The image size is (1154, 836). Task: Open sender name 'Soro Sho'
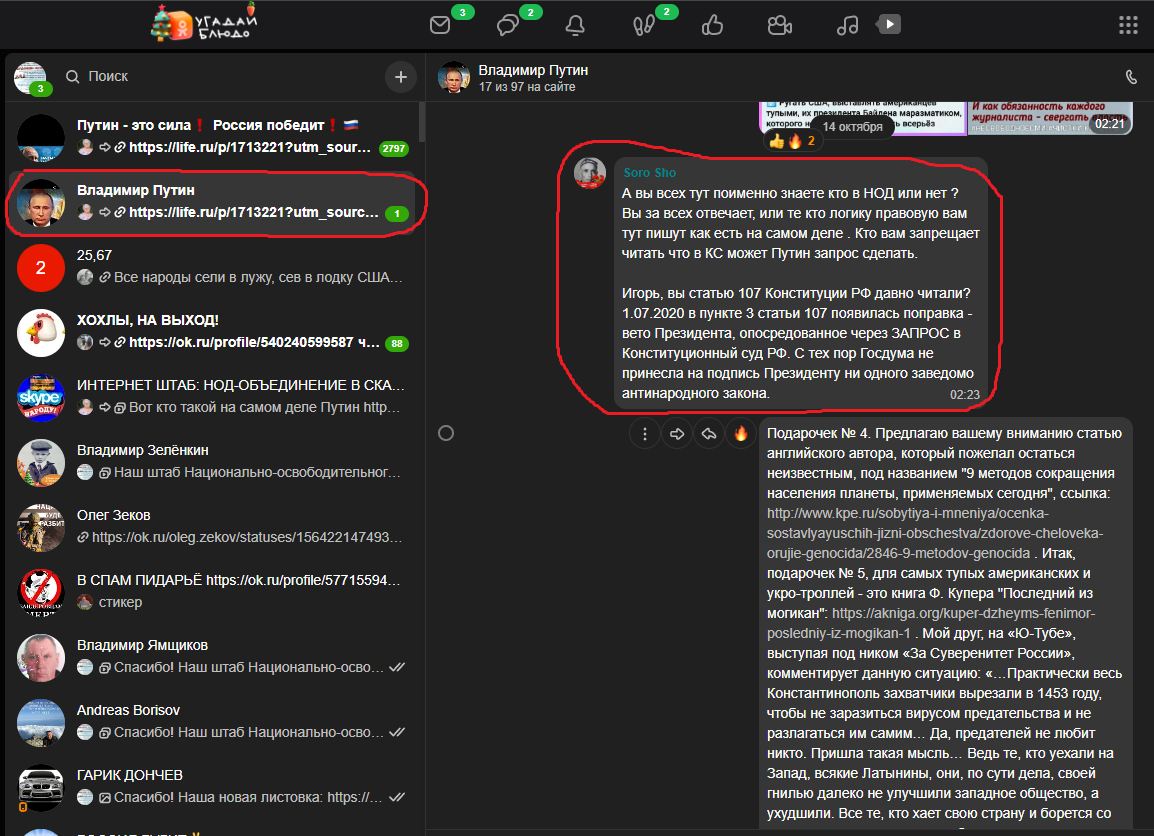pyautogui.click(x=649, y=172)
